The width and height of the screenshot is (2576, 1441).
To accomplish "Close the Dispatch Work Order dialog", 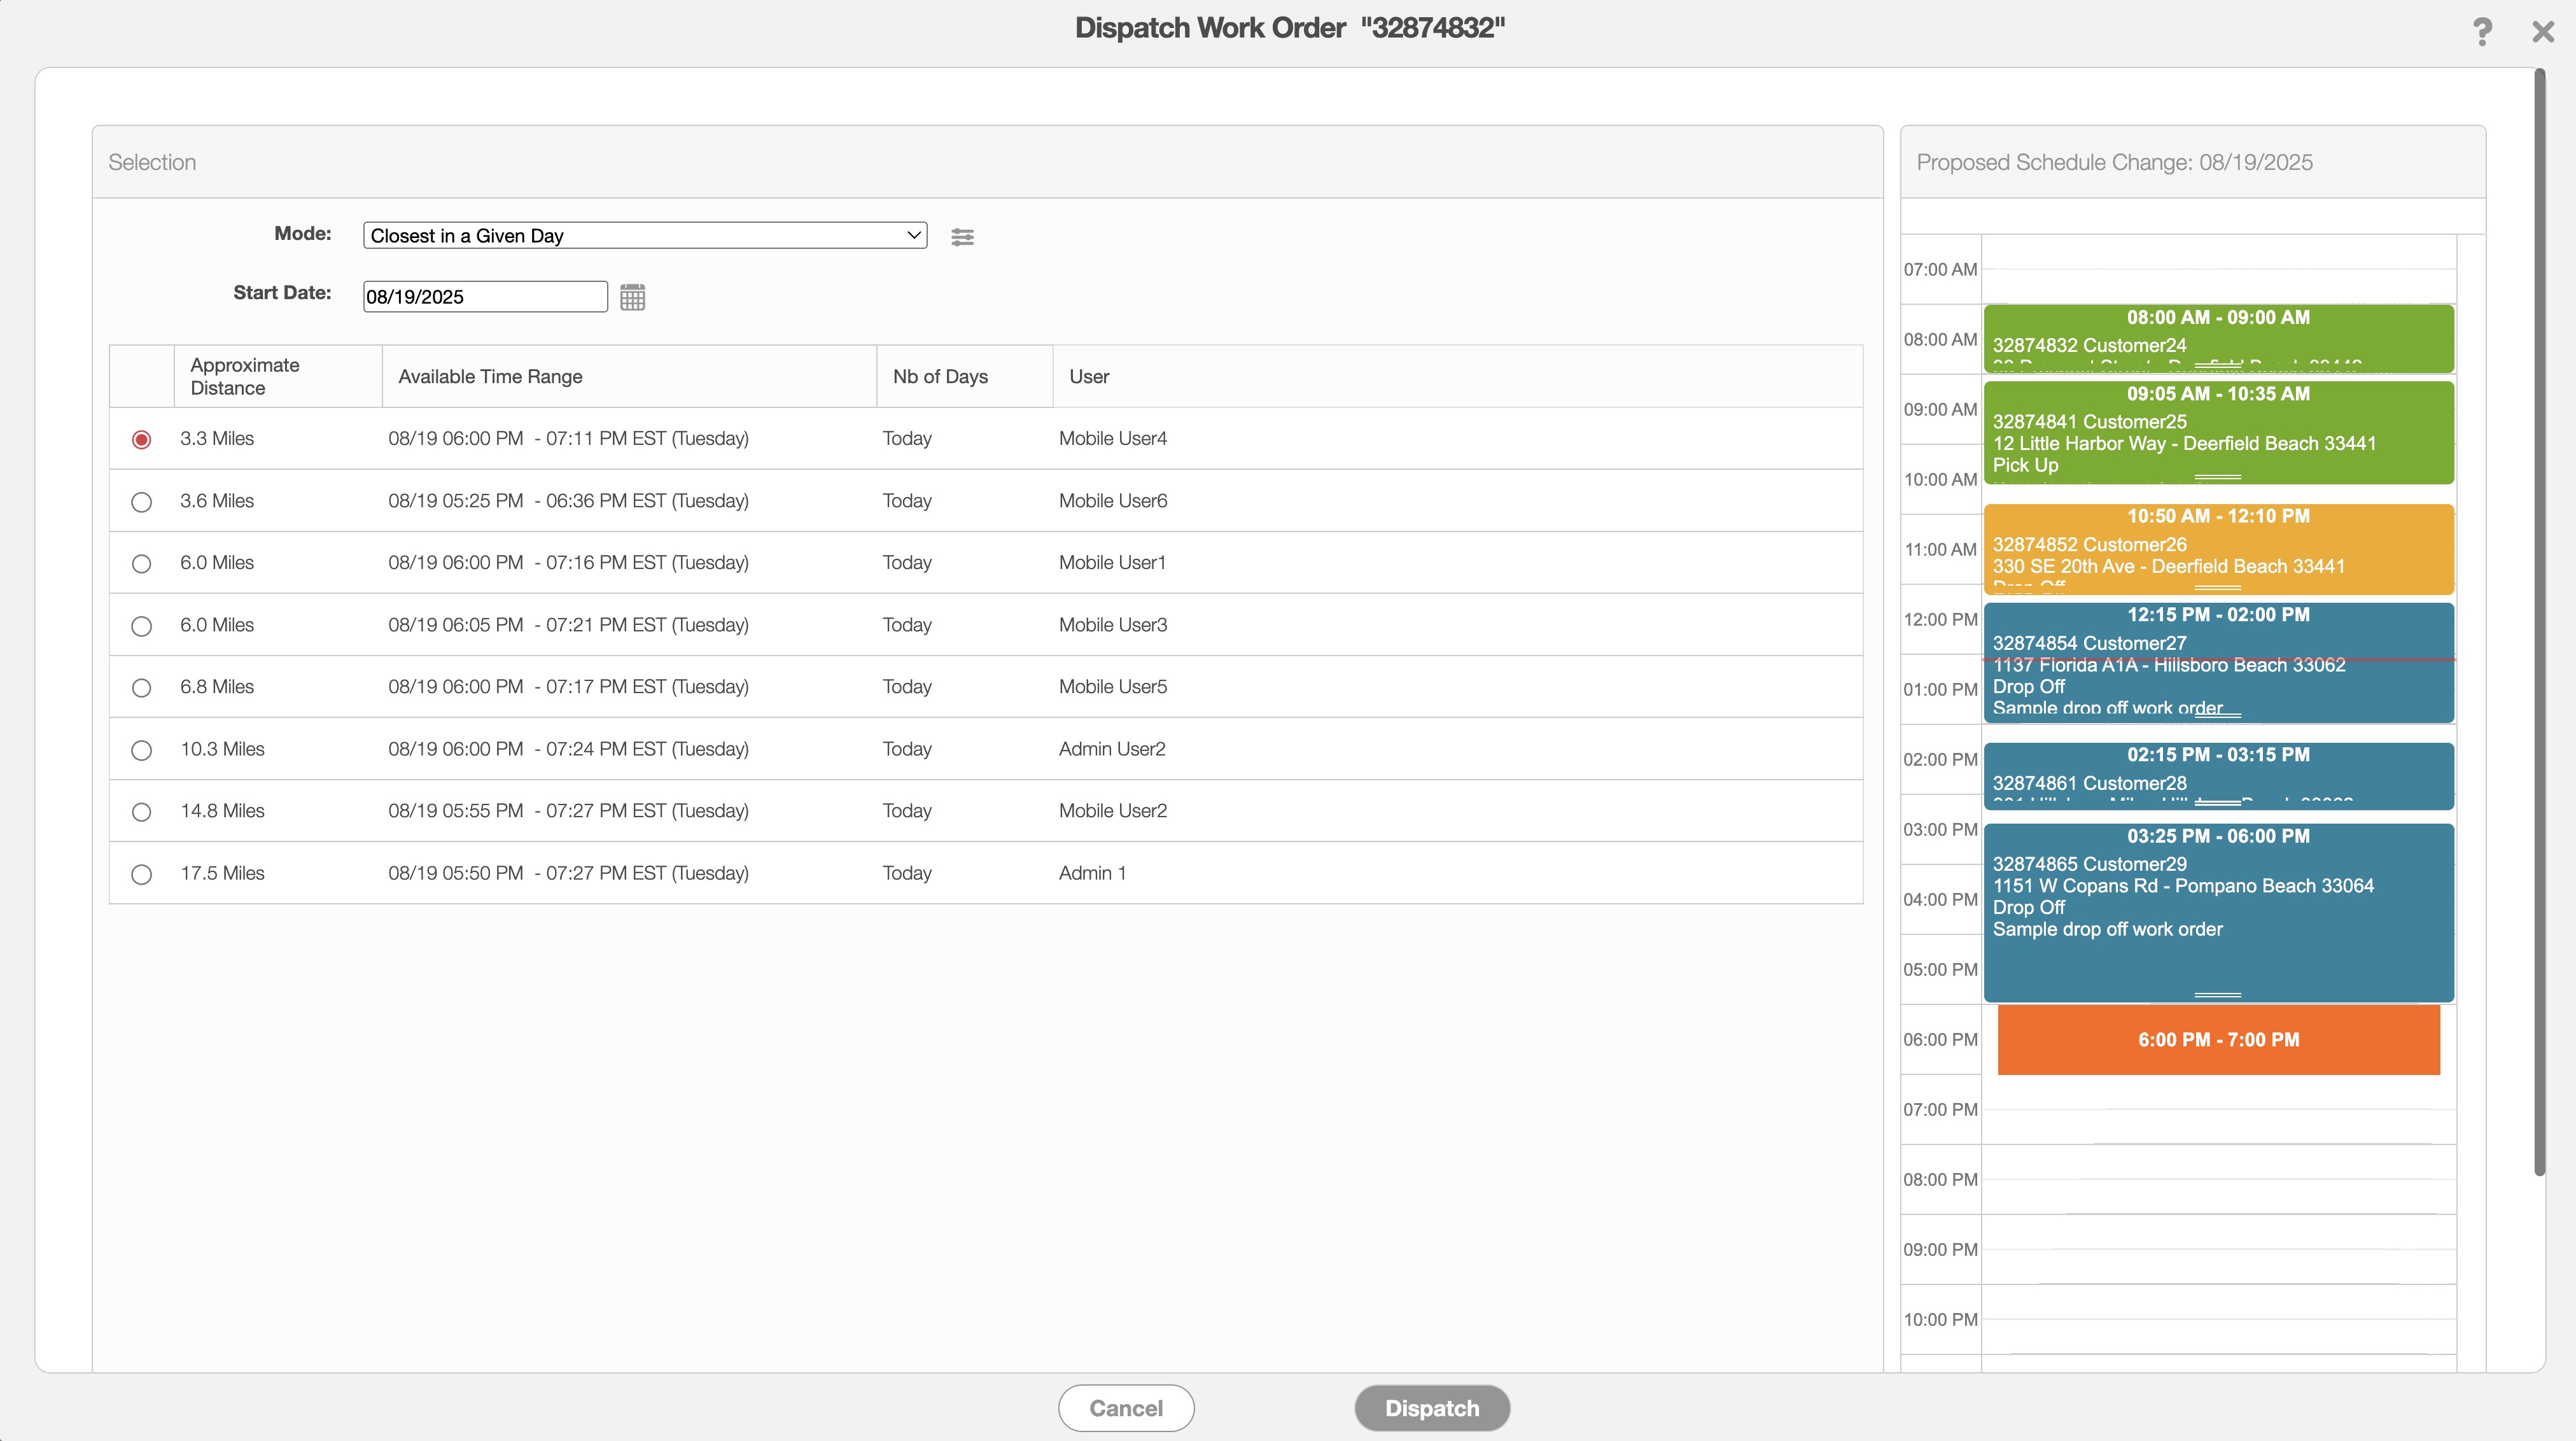I will pos(2543,31).
